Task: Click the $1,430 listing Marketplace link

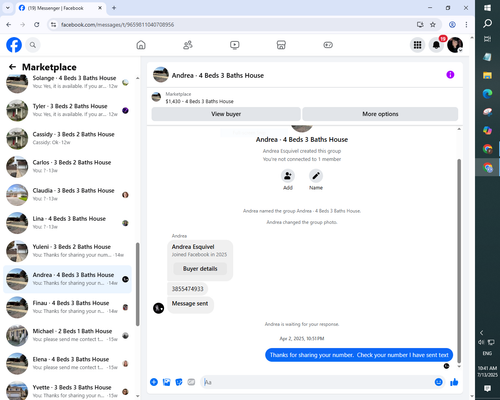Action: (199, 101)
